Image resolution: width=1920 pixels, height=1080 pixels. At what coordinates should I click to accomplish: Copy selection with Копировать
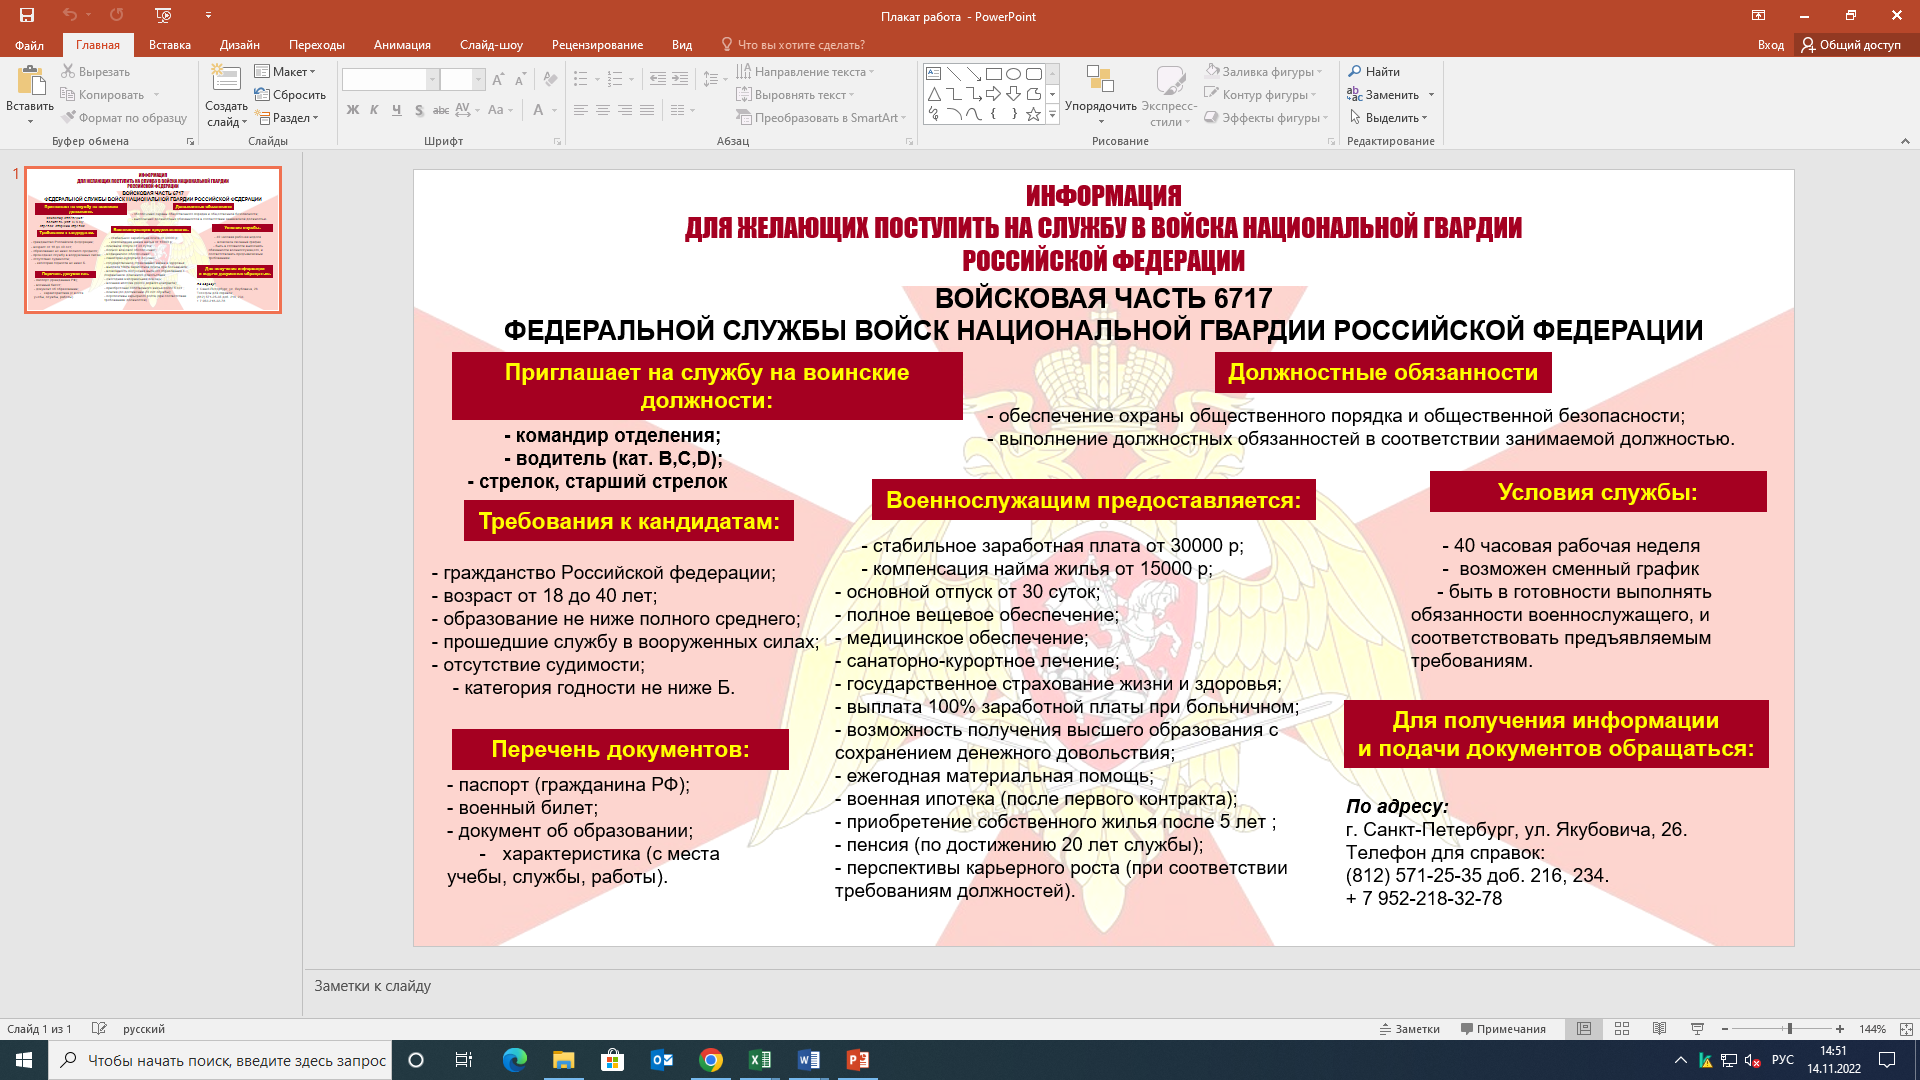(x=102, y=95)
